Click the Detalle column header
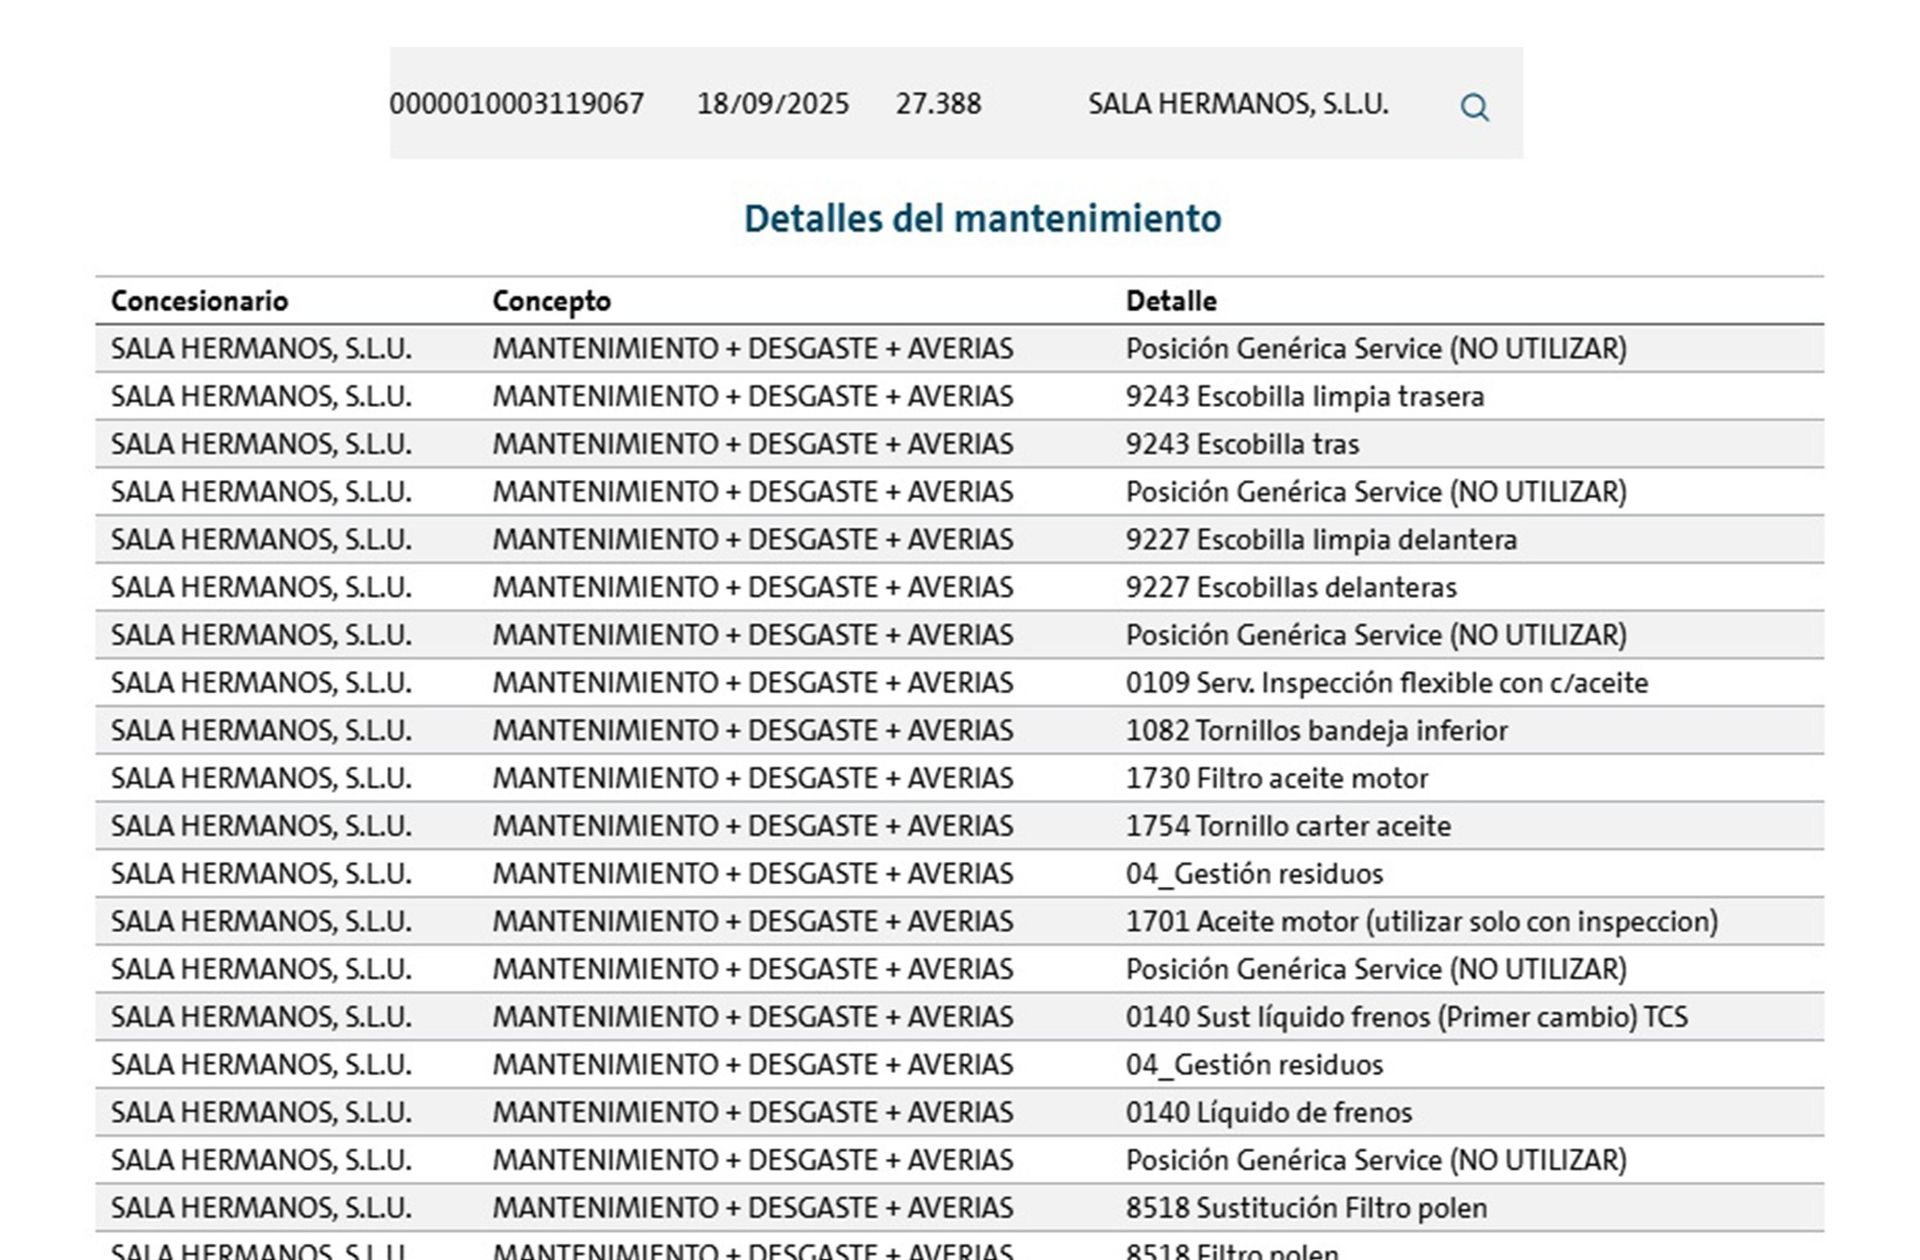1920x1260 pixels. click(1171, 301)
